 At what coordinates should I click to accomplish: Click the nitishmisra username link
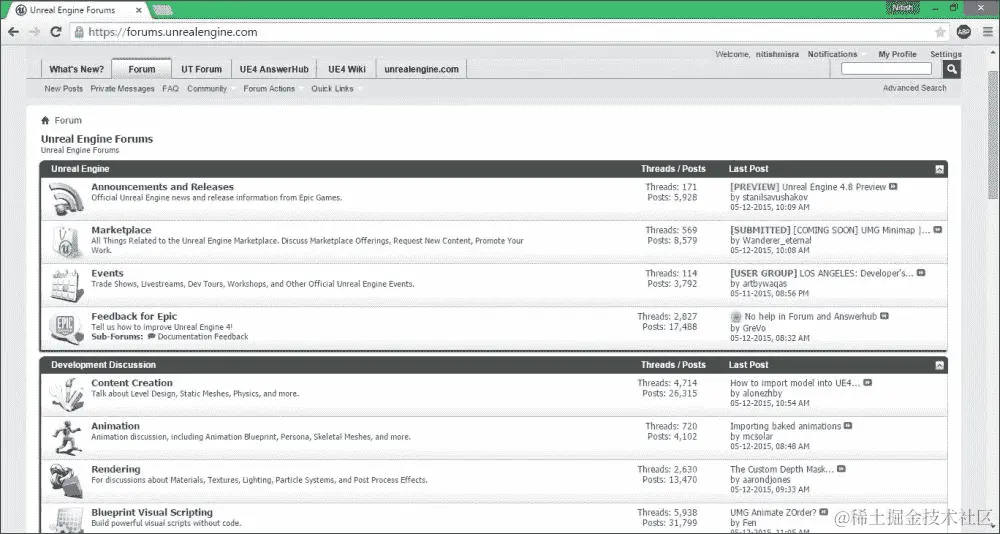777,54
